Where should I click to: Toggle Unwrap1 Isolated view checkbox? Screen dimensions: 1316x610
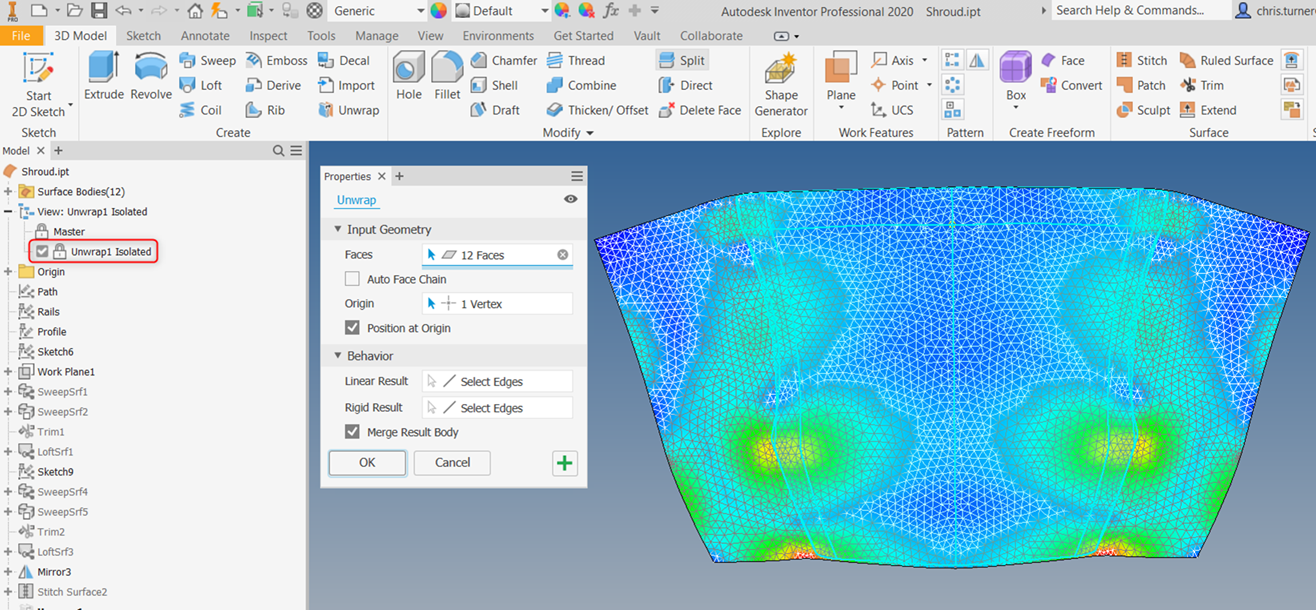pos(41,252)
